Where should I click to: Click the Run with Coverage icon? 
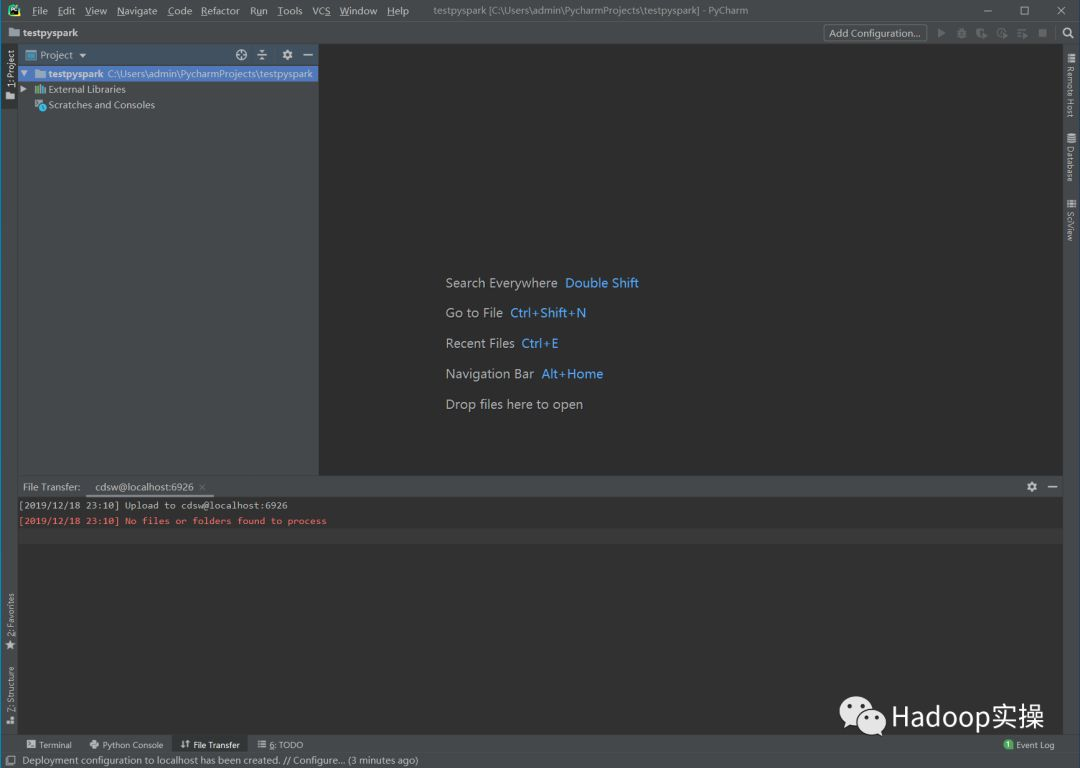982,33
